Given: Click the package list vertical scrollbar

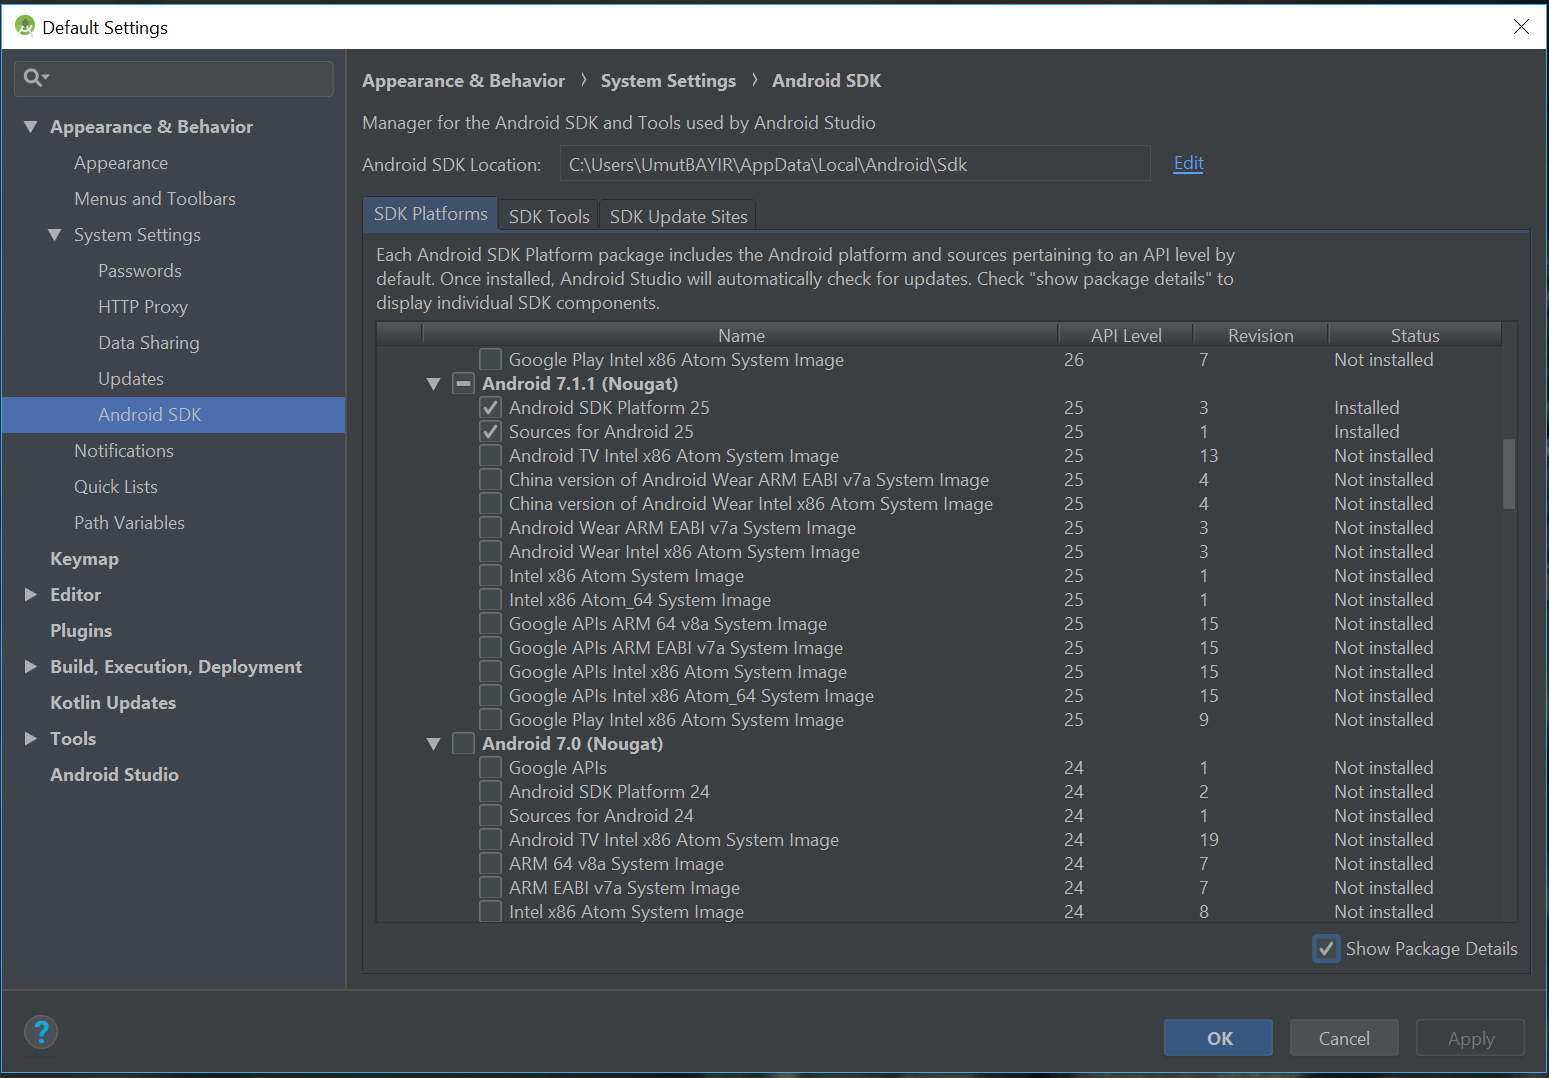Looking at the screenshot, I should tap(1508, 474).
